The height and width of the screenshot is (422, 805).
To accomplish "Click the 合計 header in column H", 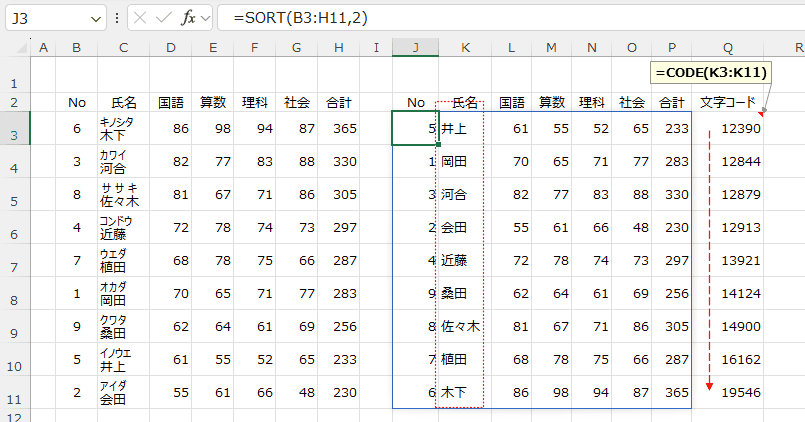I will click(338, 102).
